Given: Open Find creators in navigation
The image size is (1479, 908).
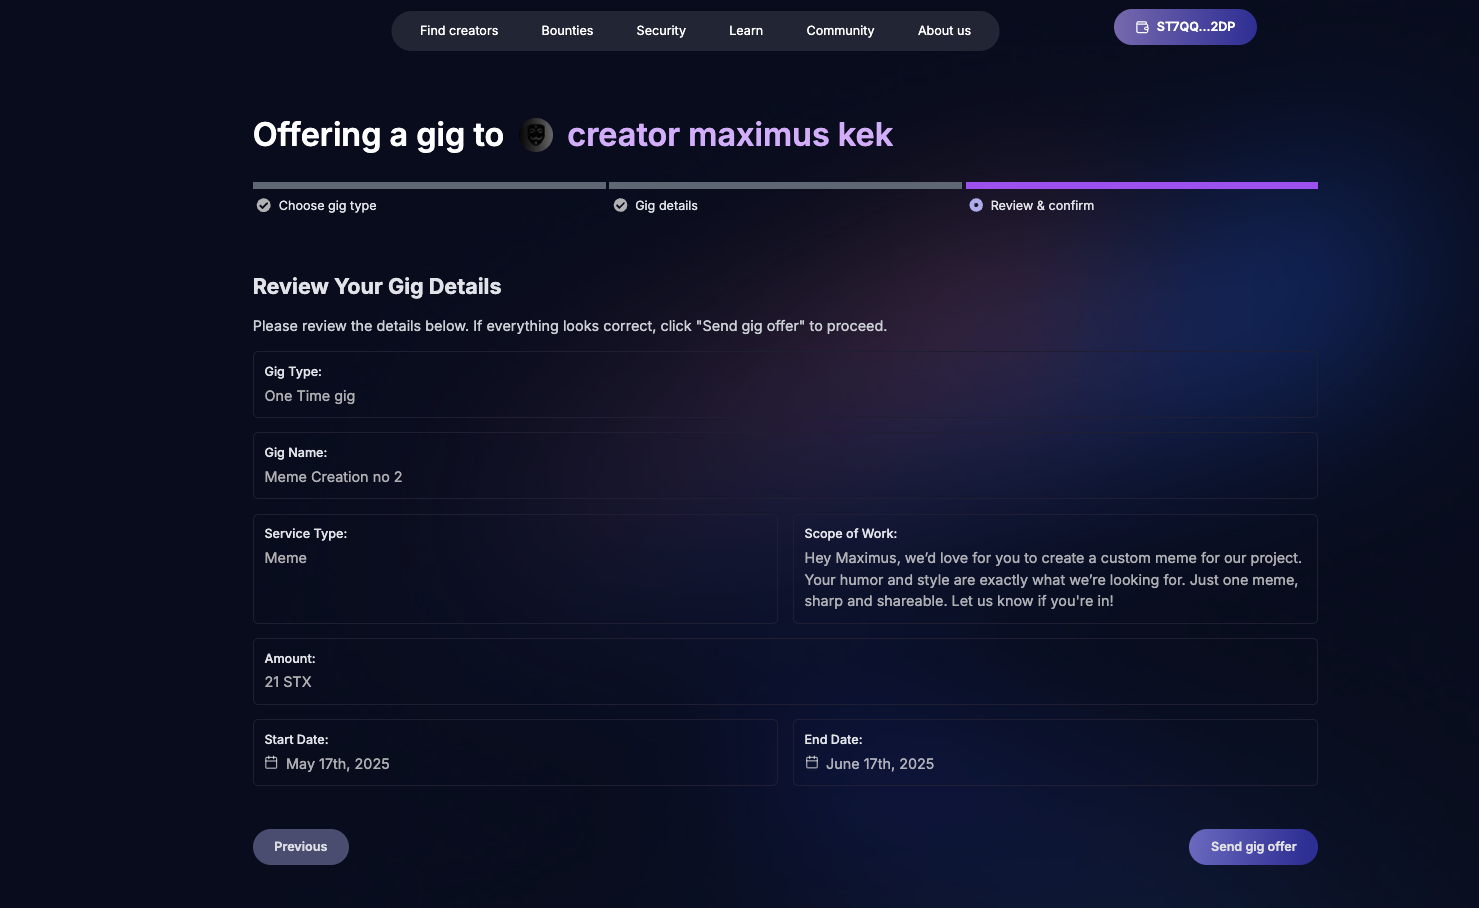Looking at the screenshot, I should 459,31.
